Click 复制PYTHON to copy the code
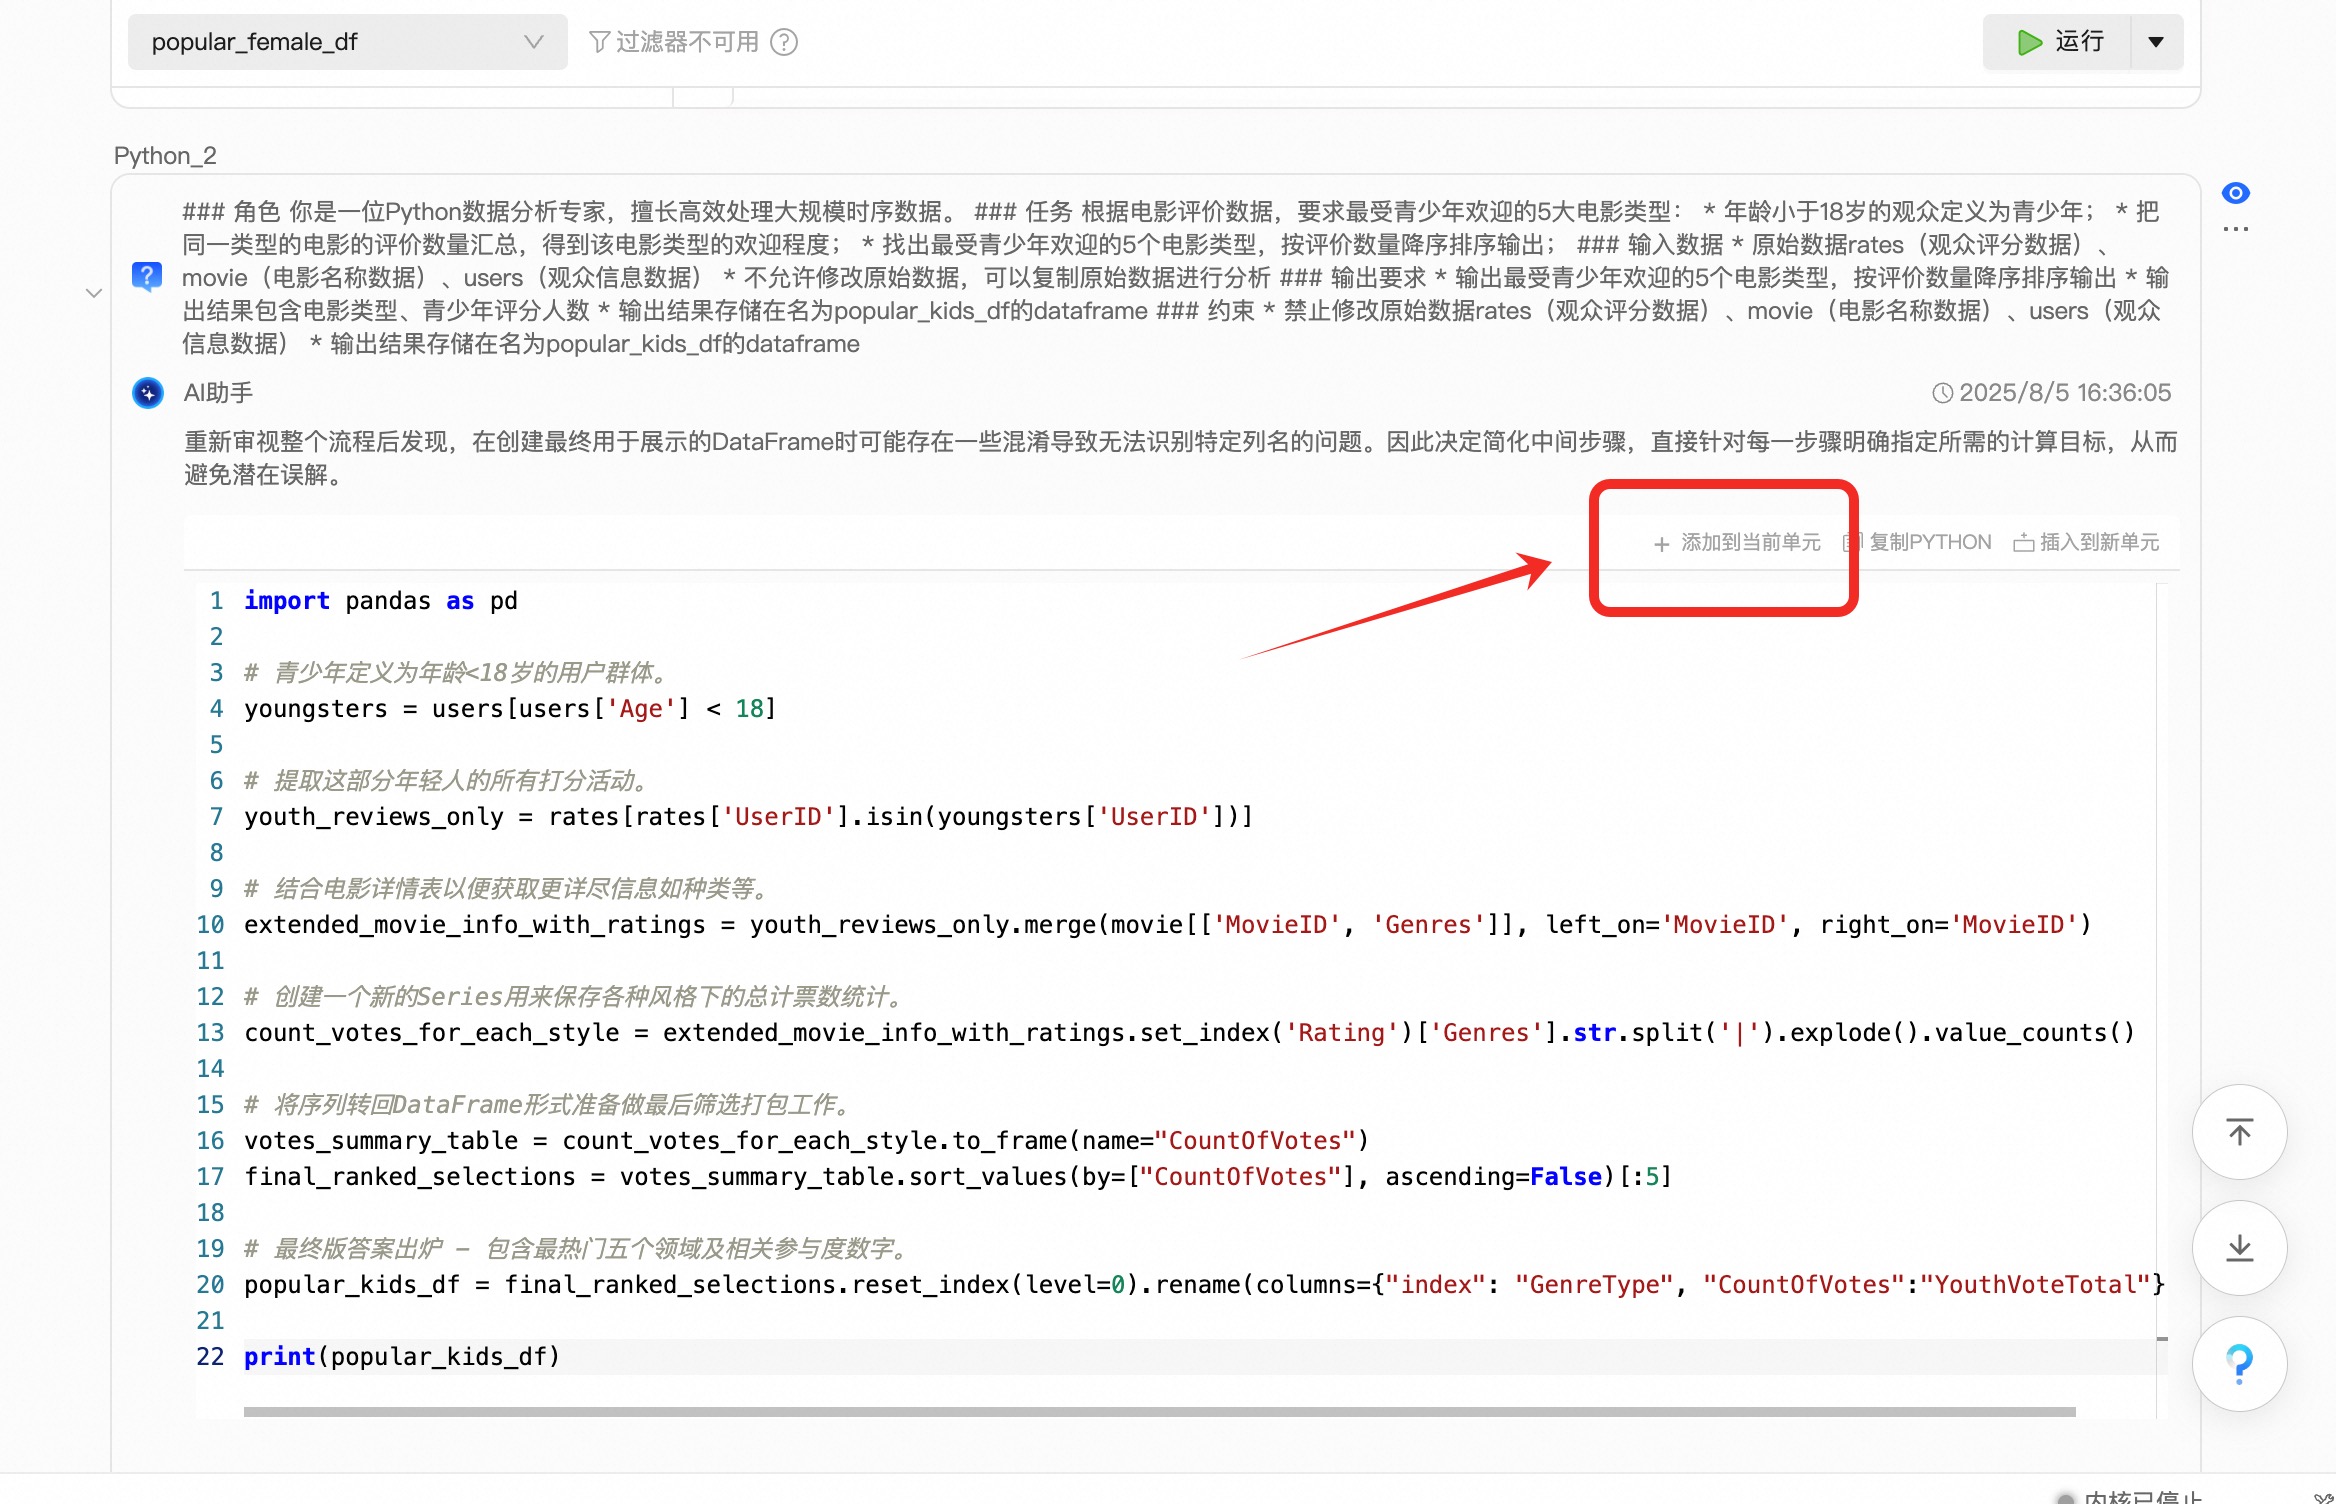The height and width of the screenshot is (1504, 2336). [x=1918, y=543]
